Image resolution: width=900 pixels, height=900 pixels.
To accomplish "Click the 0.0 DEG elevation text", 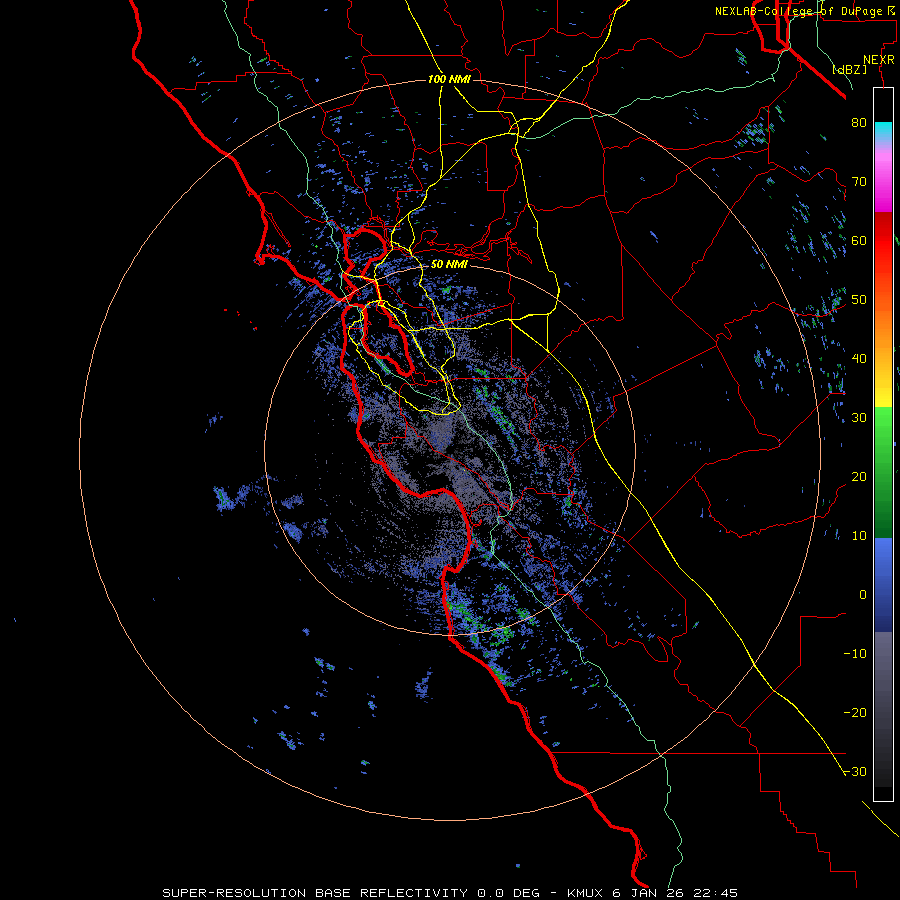I will 509,893.
